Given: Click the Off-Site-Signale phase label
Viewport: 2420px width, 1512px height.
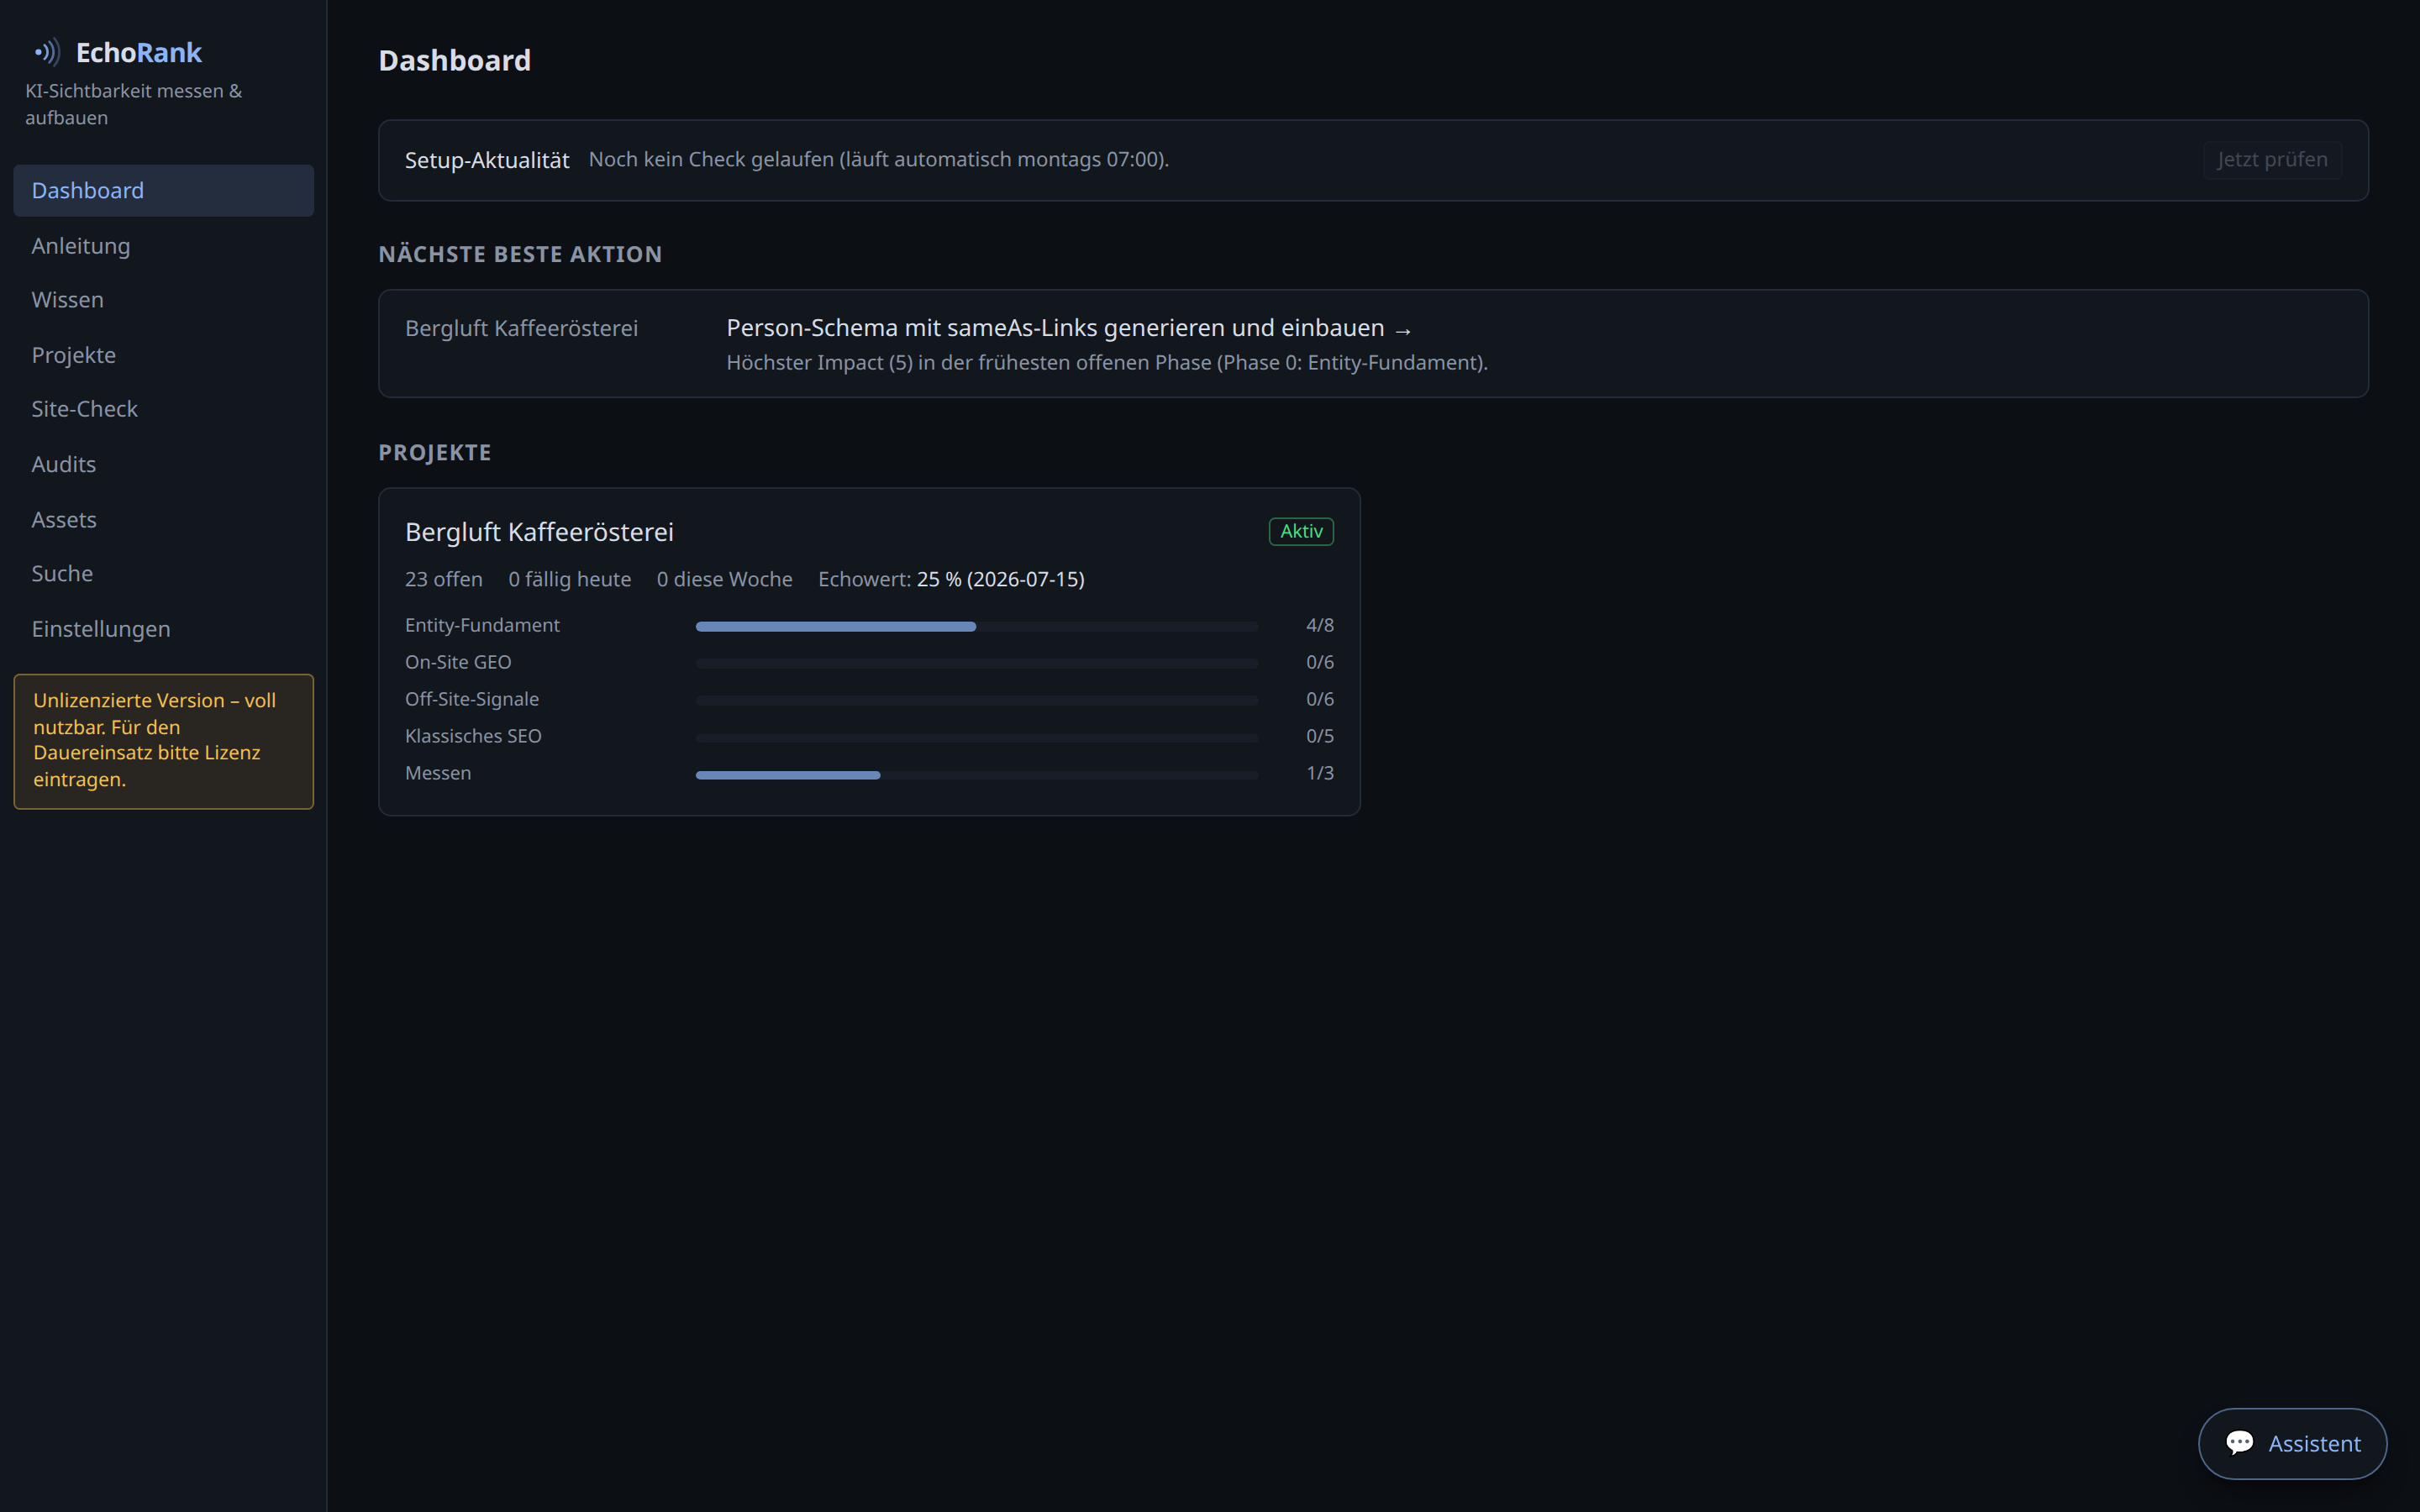Looking at the screenshot, I should pyautogui.click(x=471, y=699).
